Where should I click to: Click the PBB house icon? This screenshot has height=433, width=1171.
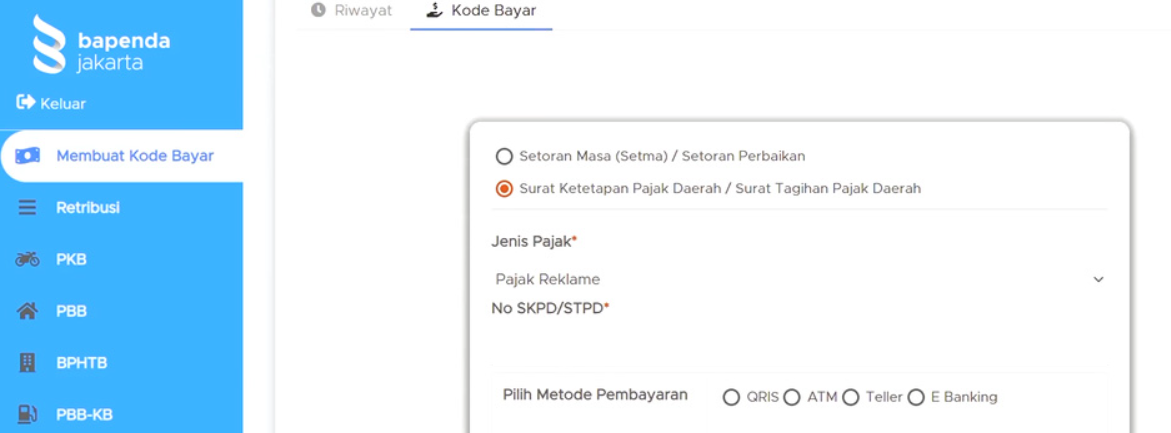[x=28, y=311]
